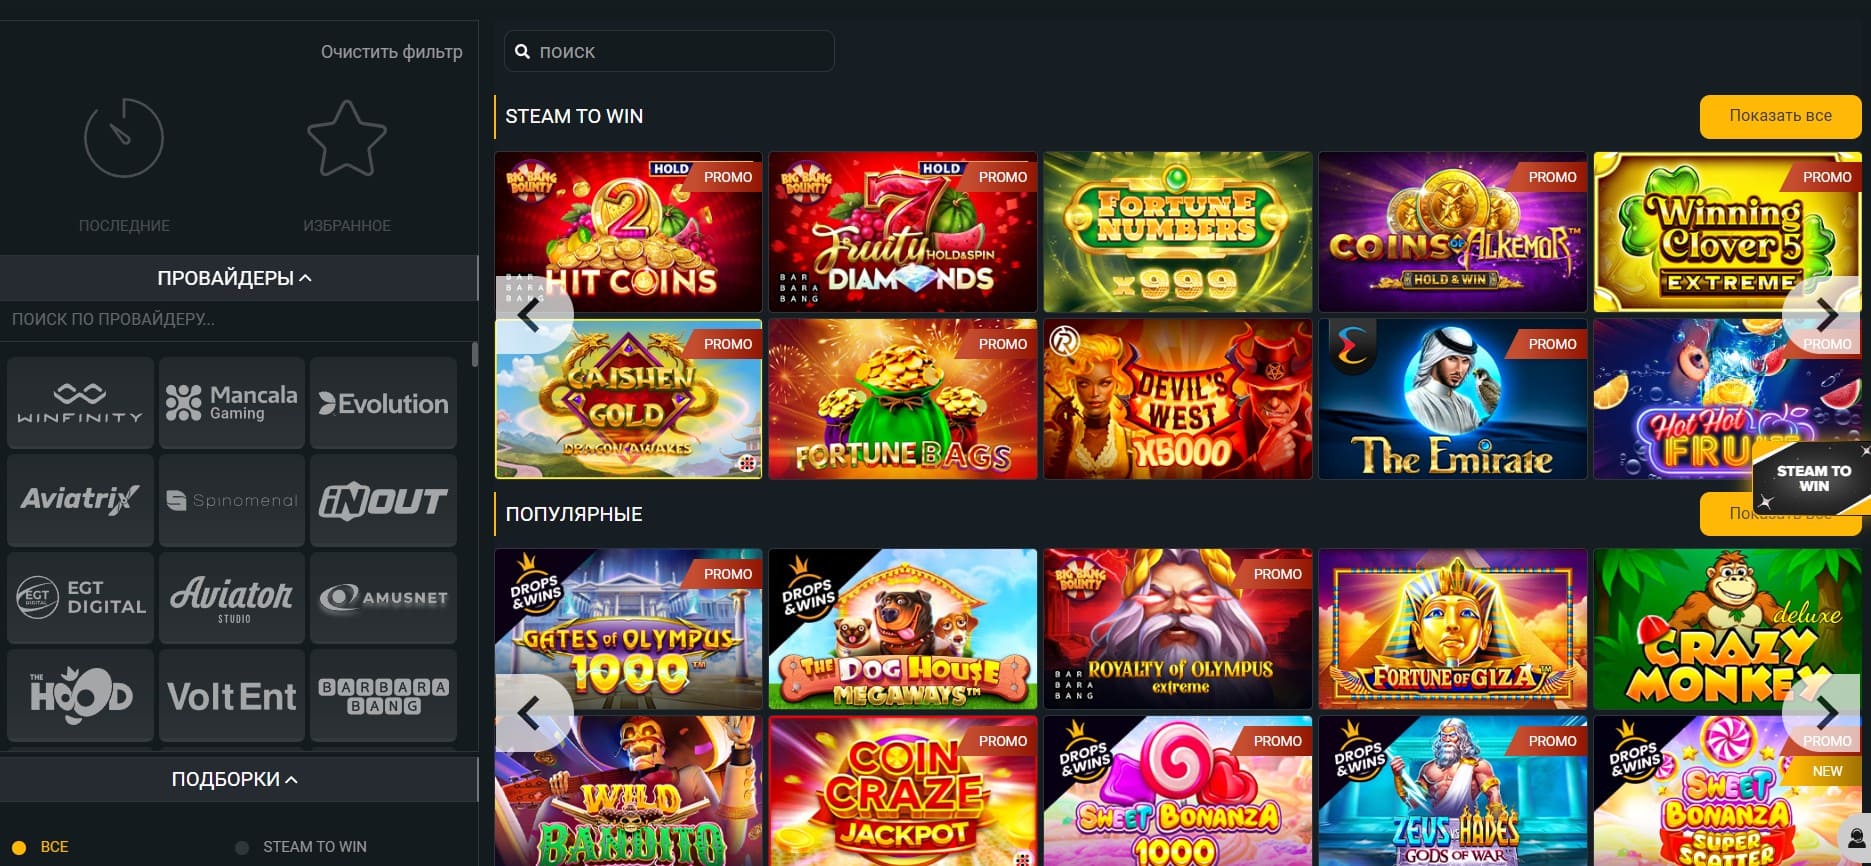Open the recent games clock icon
The width and height of the screenshot is (1871, 866).
point(124,138)
